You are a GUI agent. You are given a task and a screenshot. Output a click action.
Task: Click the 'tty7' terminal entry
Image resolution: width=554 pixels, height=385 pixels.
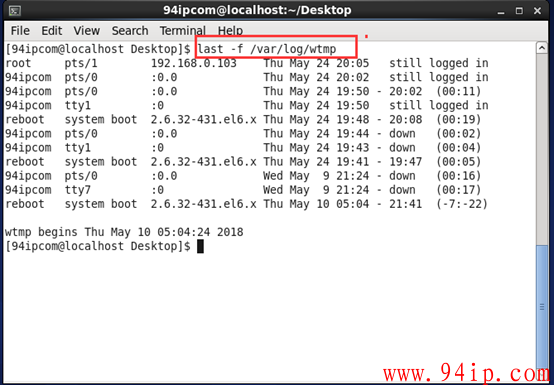77,190
